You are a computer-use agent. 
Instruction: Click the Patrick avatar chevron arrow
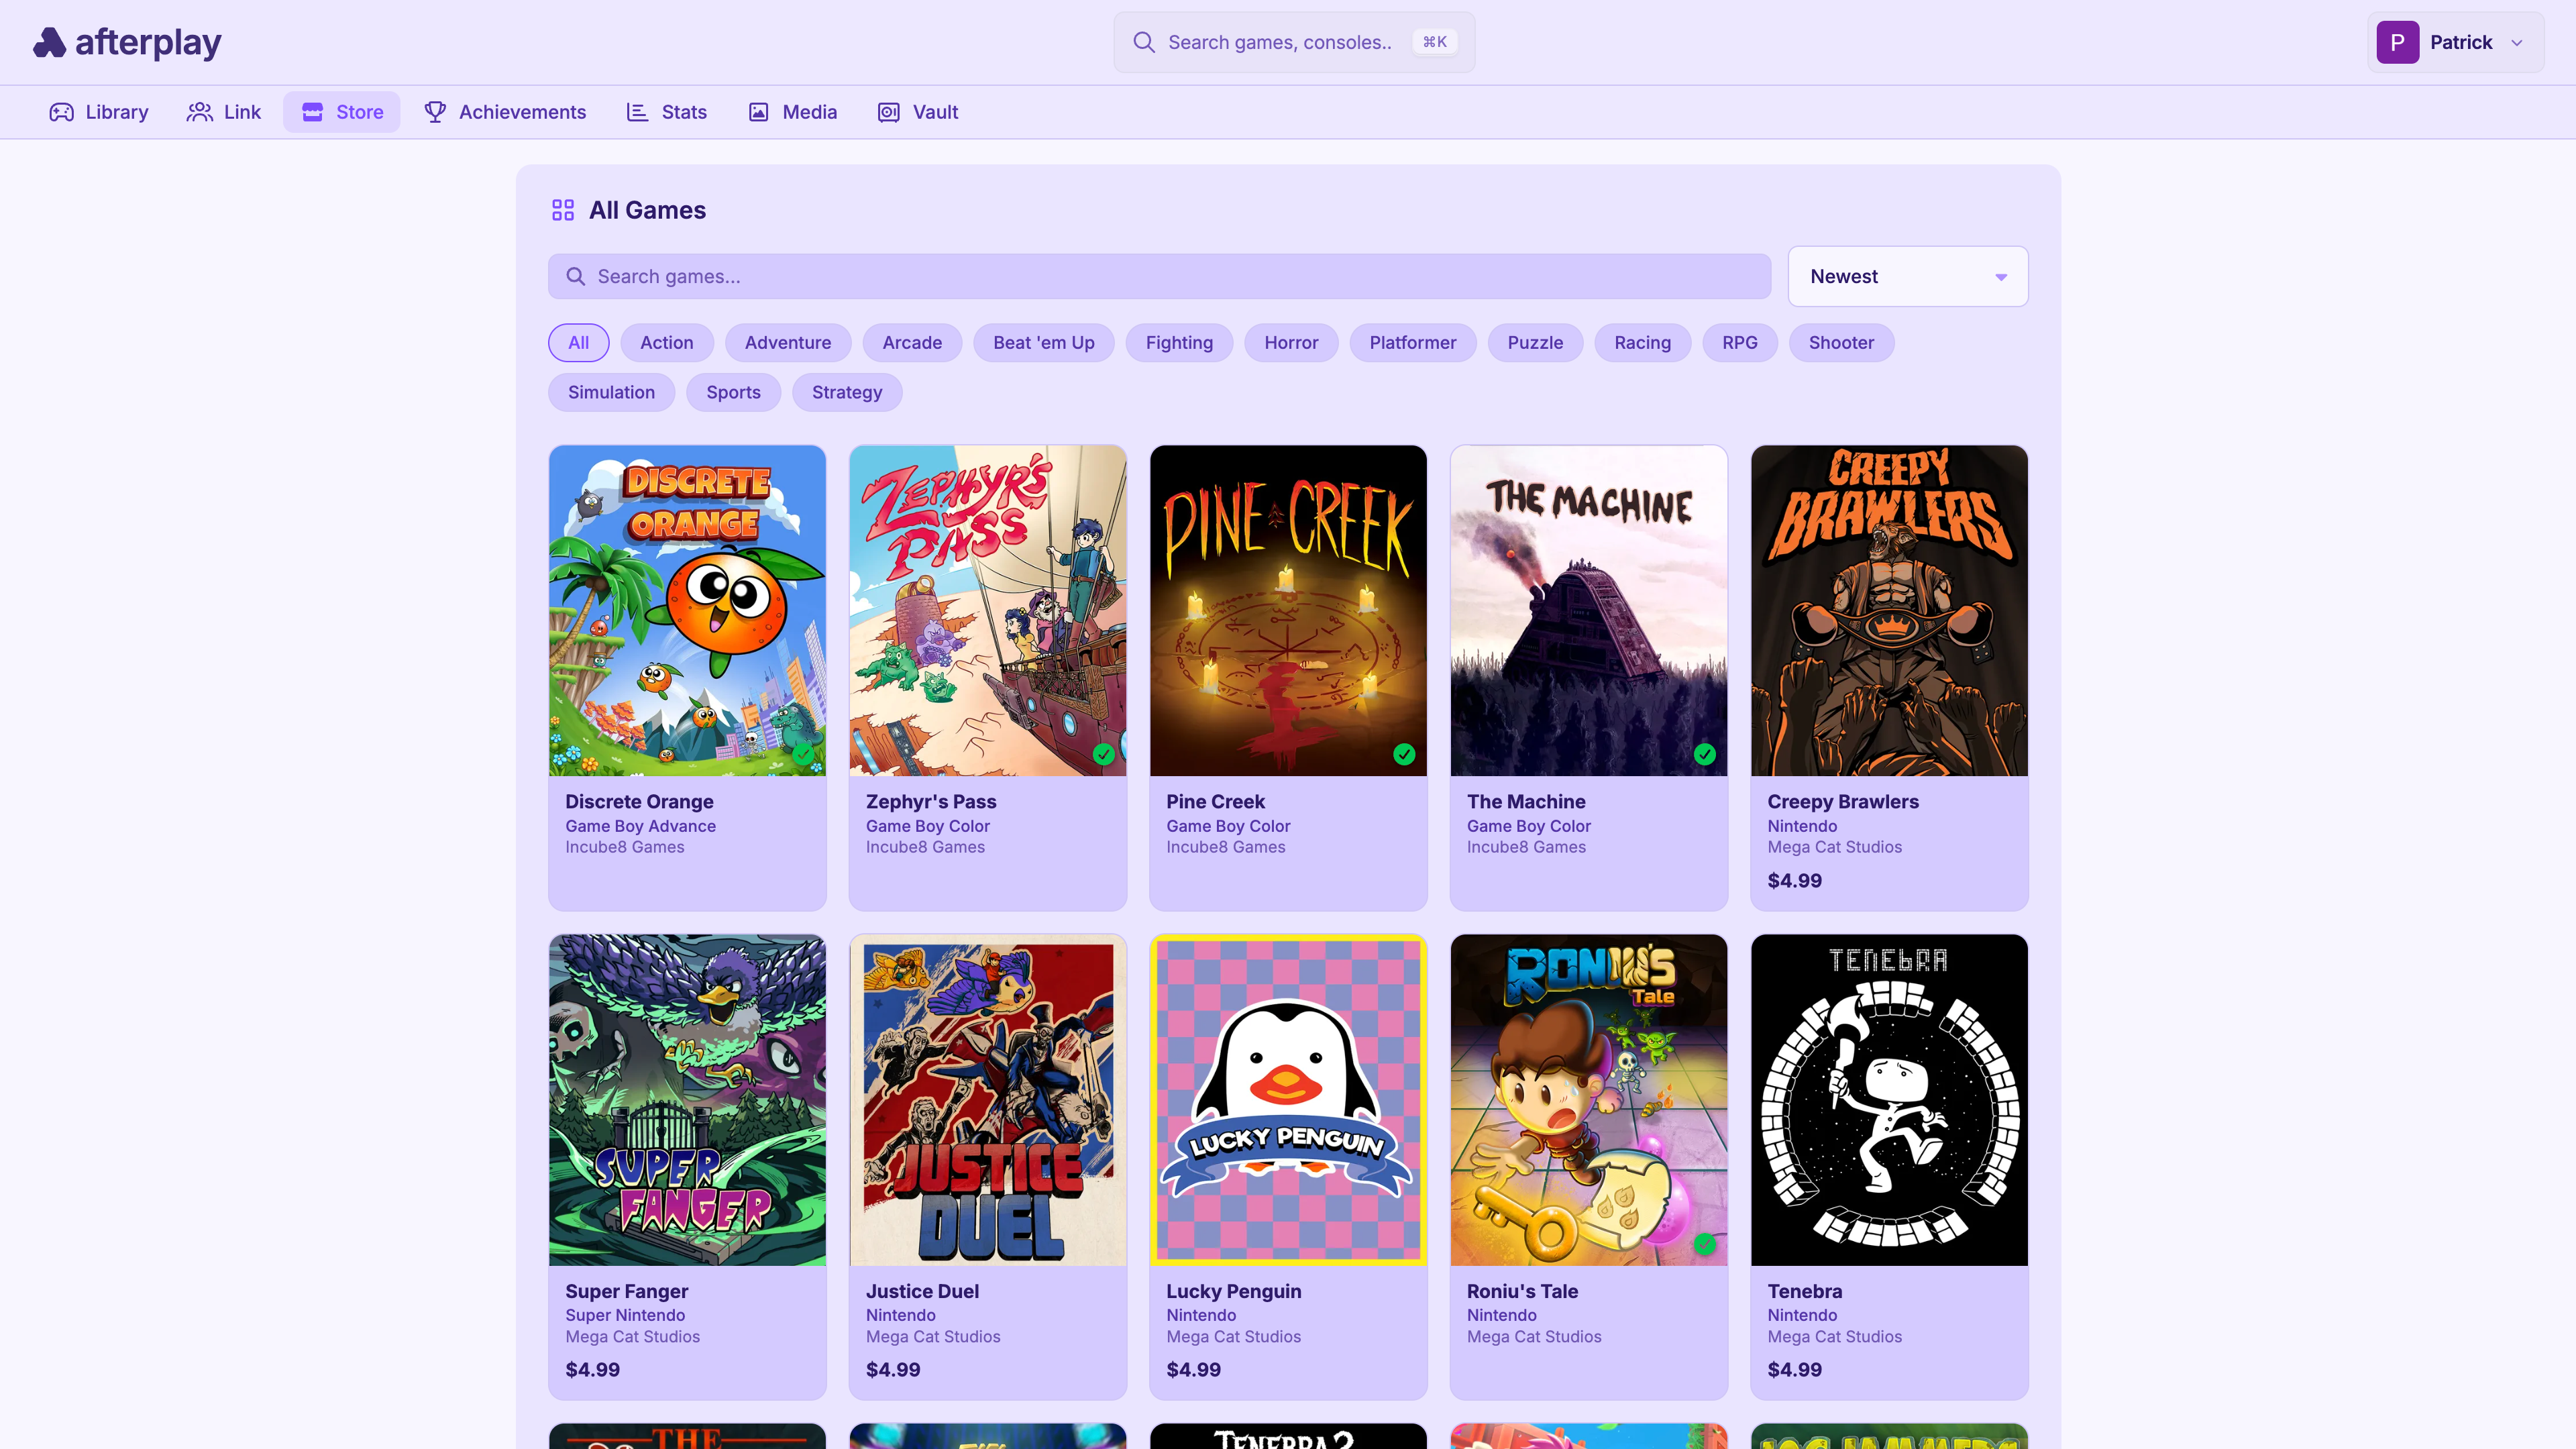(x=2517, y=43)
